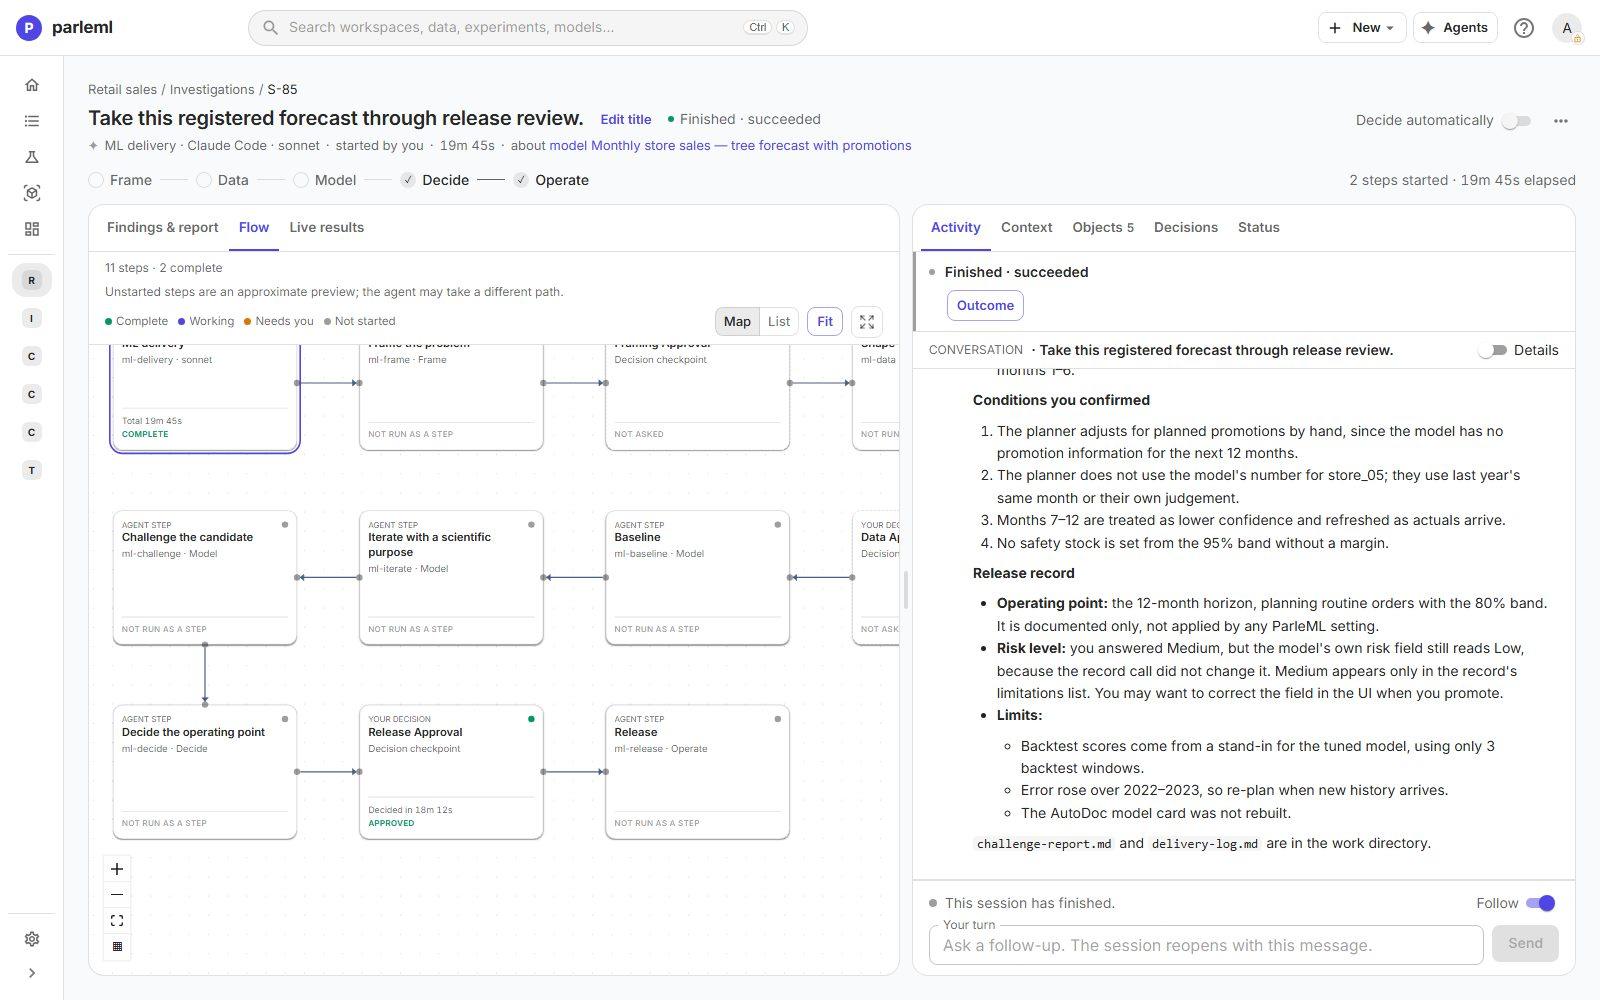Open the user avatar A menu
The height and width of the screenshot is (1000, 1600).
point(1567,28)
